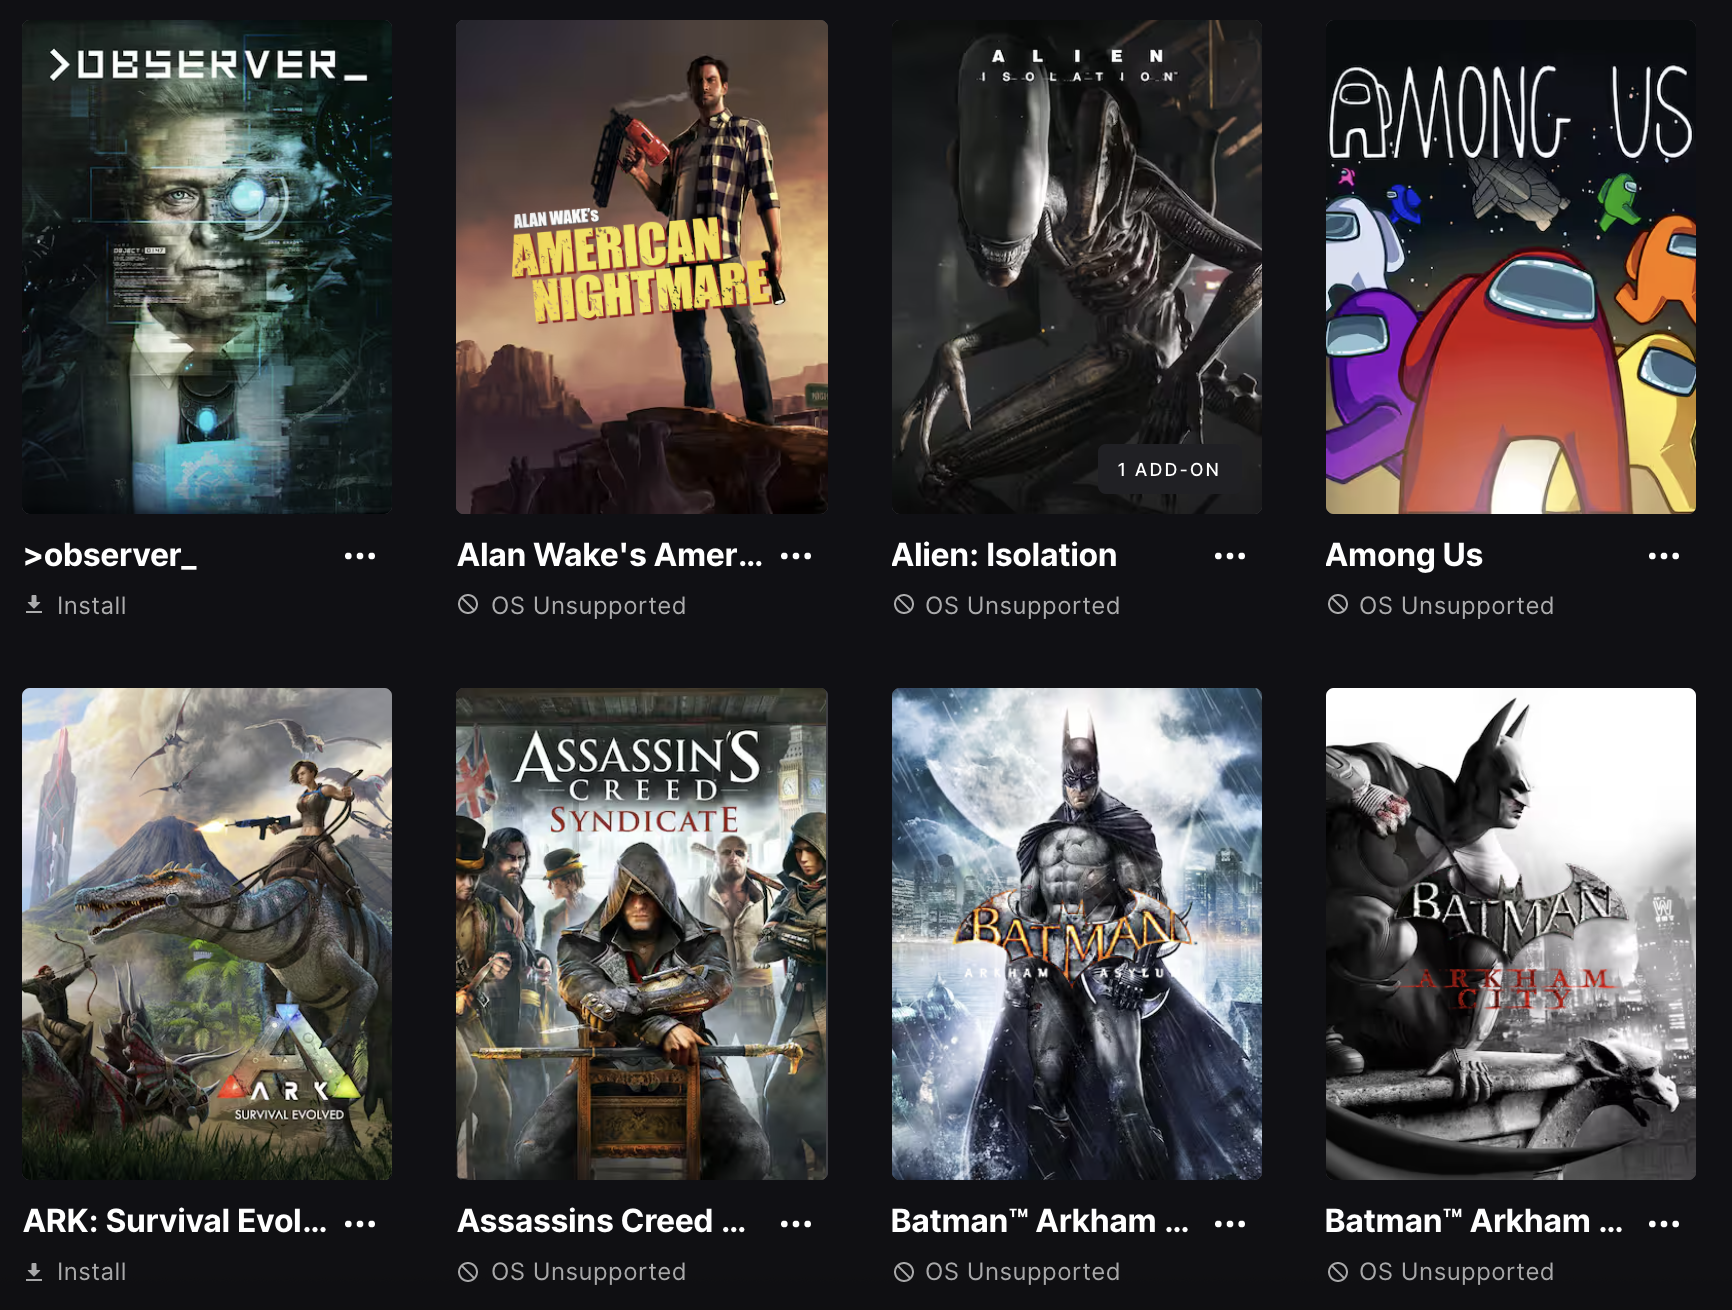Open the options menu for >observer_

[x=360, y=556]
